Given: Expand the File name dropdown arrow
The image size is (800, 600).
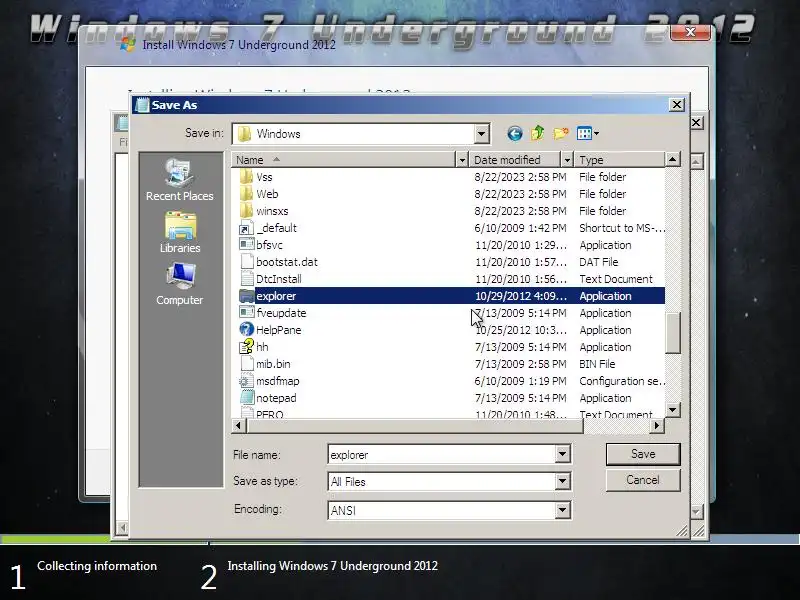Looking at the screenshot, I should [x=562, y=454].
